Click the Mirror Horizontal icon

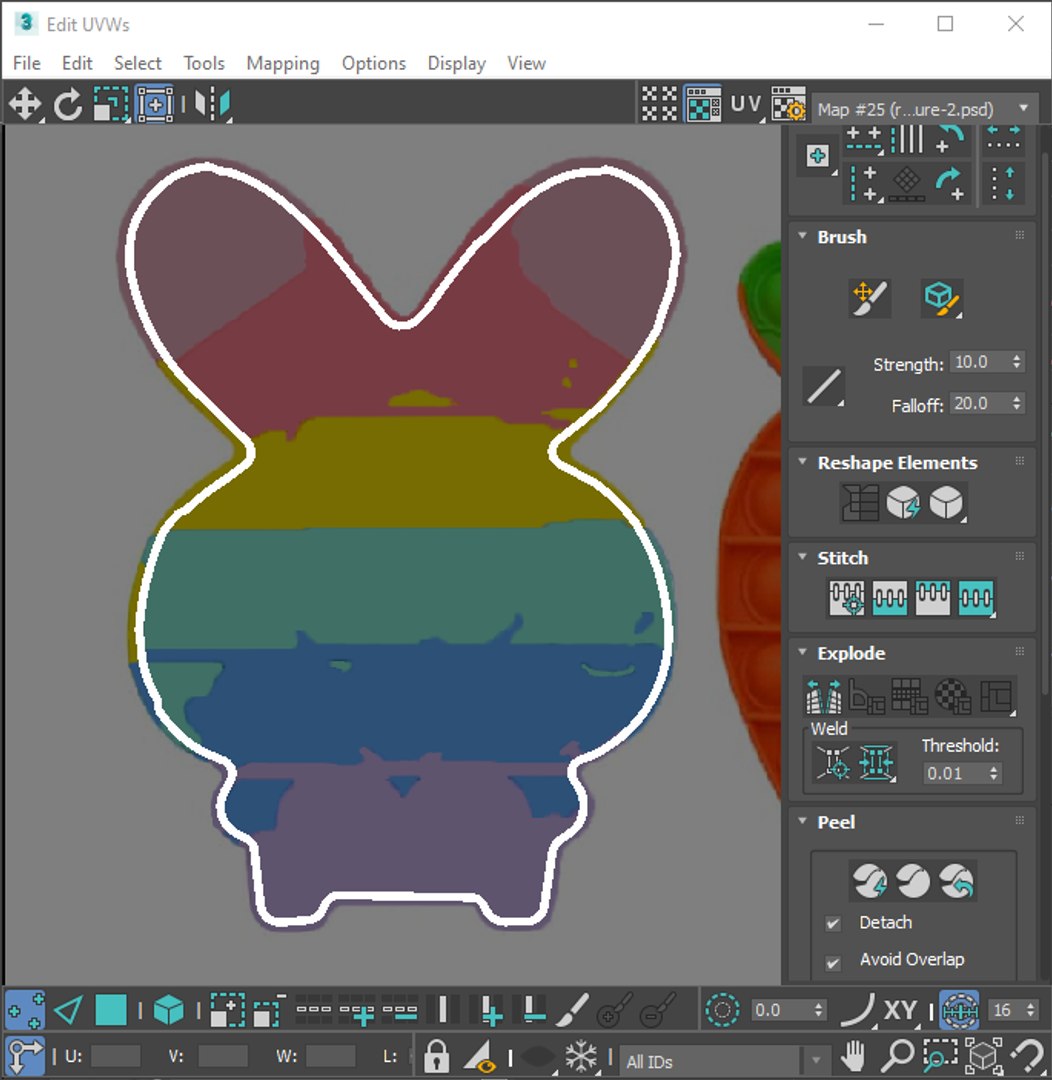[x=212, y=105]
